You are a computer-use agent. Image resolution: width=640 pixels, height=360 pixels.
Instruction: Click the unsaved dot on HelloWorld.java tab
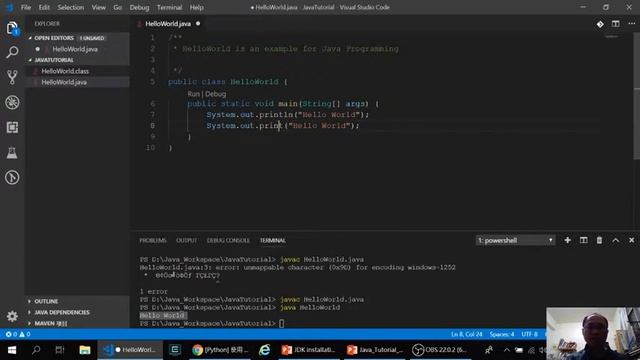tap(198, 24)
